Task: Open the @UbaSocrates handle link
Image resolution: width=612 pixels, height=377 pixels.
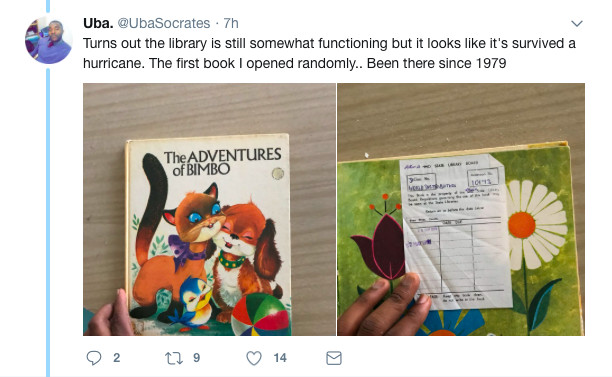Action: pos(164,23)
